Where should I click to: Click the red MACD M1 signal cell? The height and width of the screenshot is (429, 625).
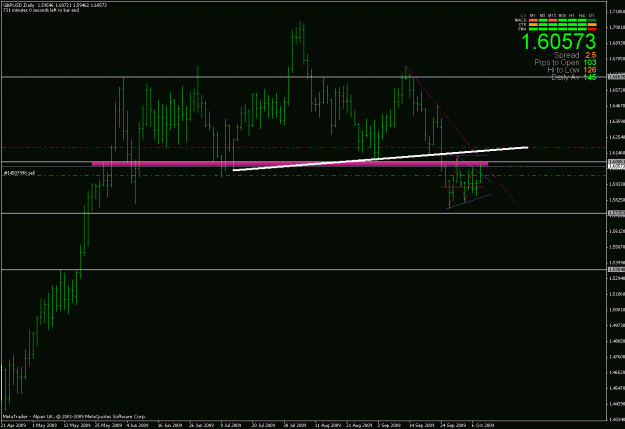pyautogui.click(x=533, y=20)
